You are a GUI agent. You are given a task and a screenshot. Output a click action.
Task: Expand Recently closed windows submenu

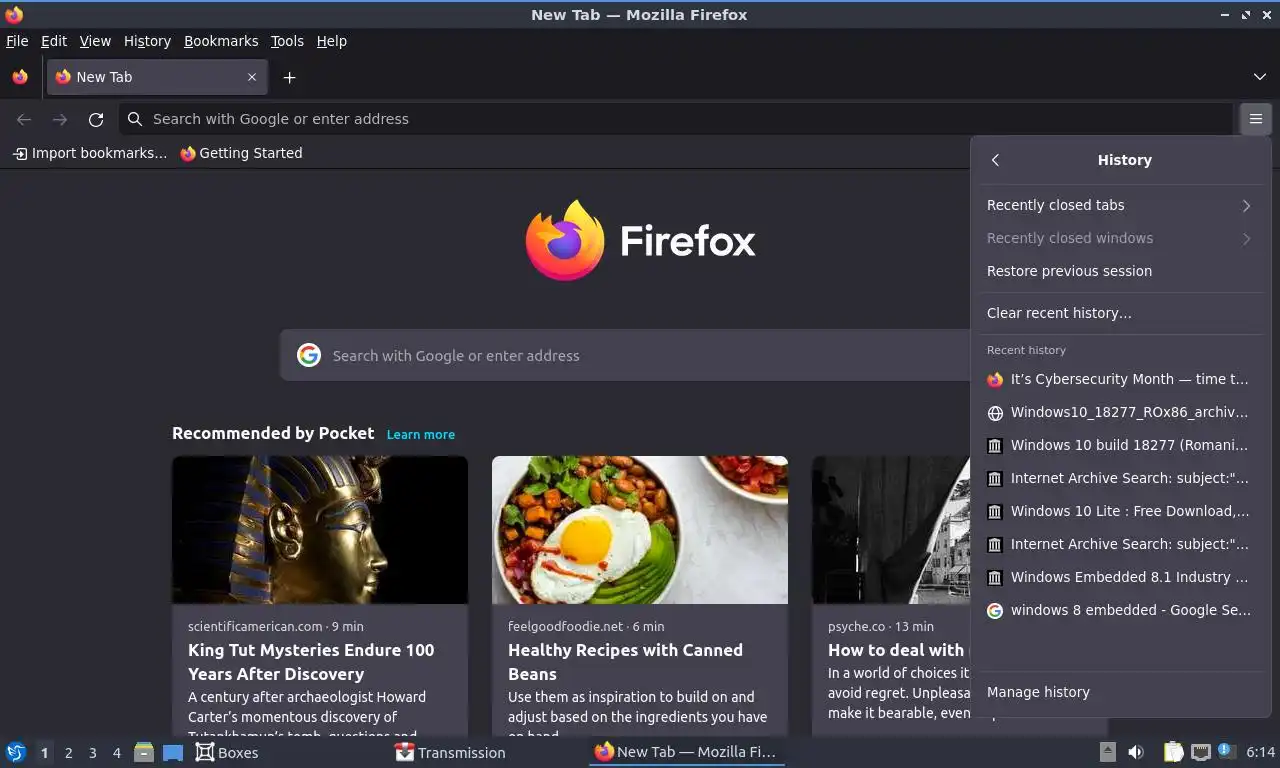[x=1120, y=238]
